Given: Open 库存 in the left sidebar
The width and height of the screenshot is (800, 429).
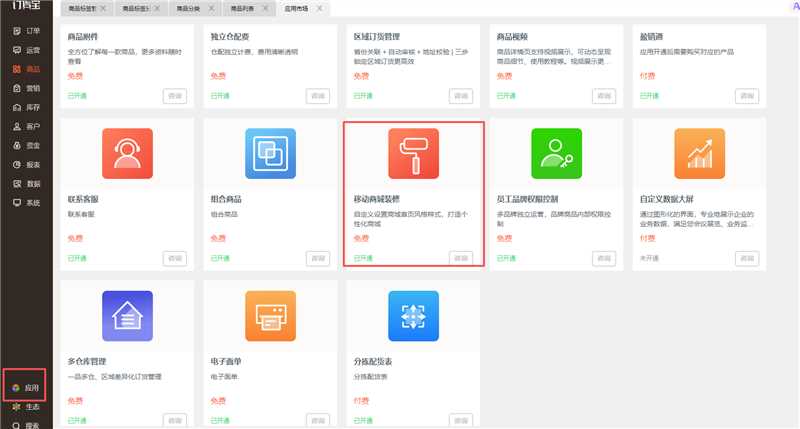Looking at the screenshot, I should coord(26,108).
